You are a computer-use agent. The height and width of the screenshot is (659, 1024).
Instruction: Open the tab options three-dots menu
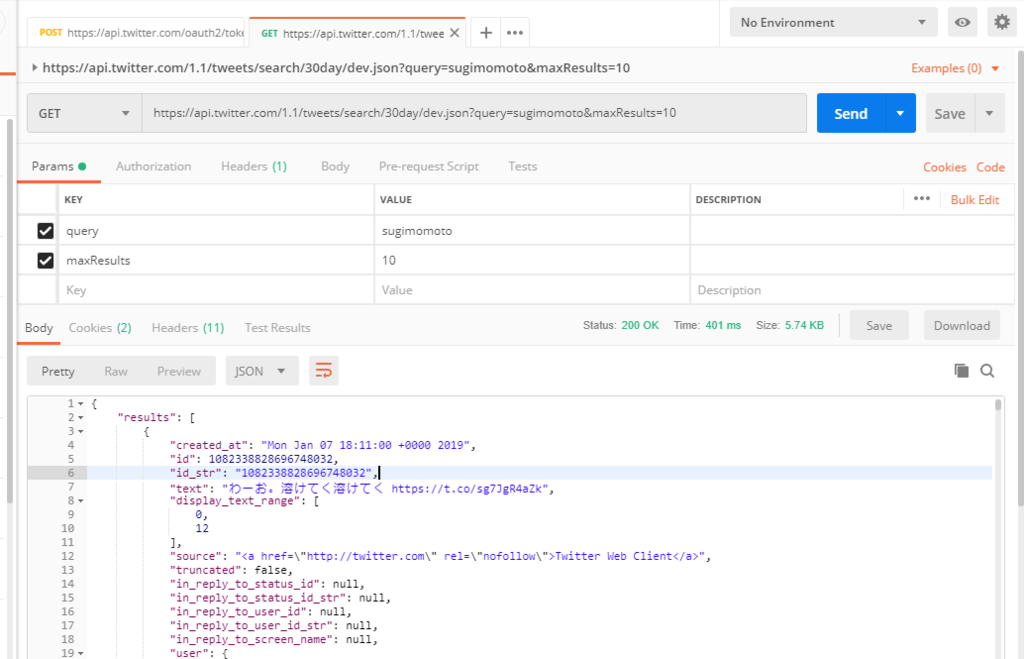pyautogui.click(x=515, y=33)
